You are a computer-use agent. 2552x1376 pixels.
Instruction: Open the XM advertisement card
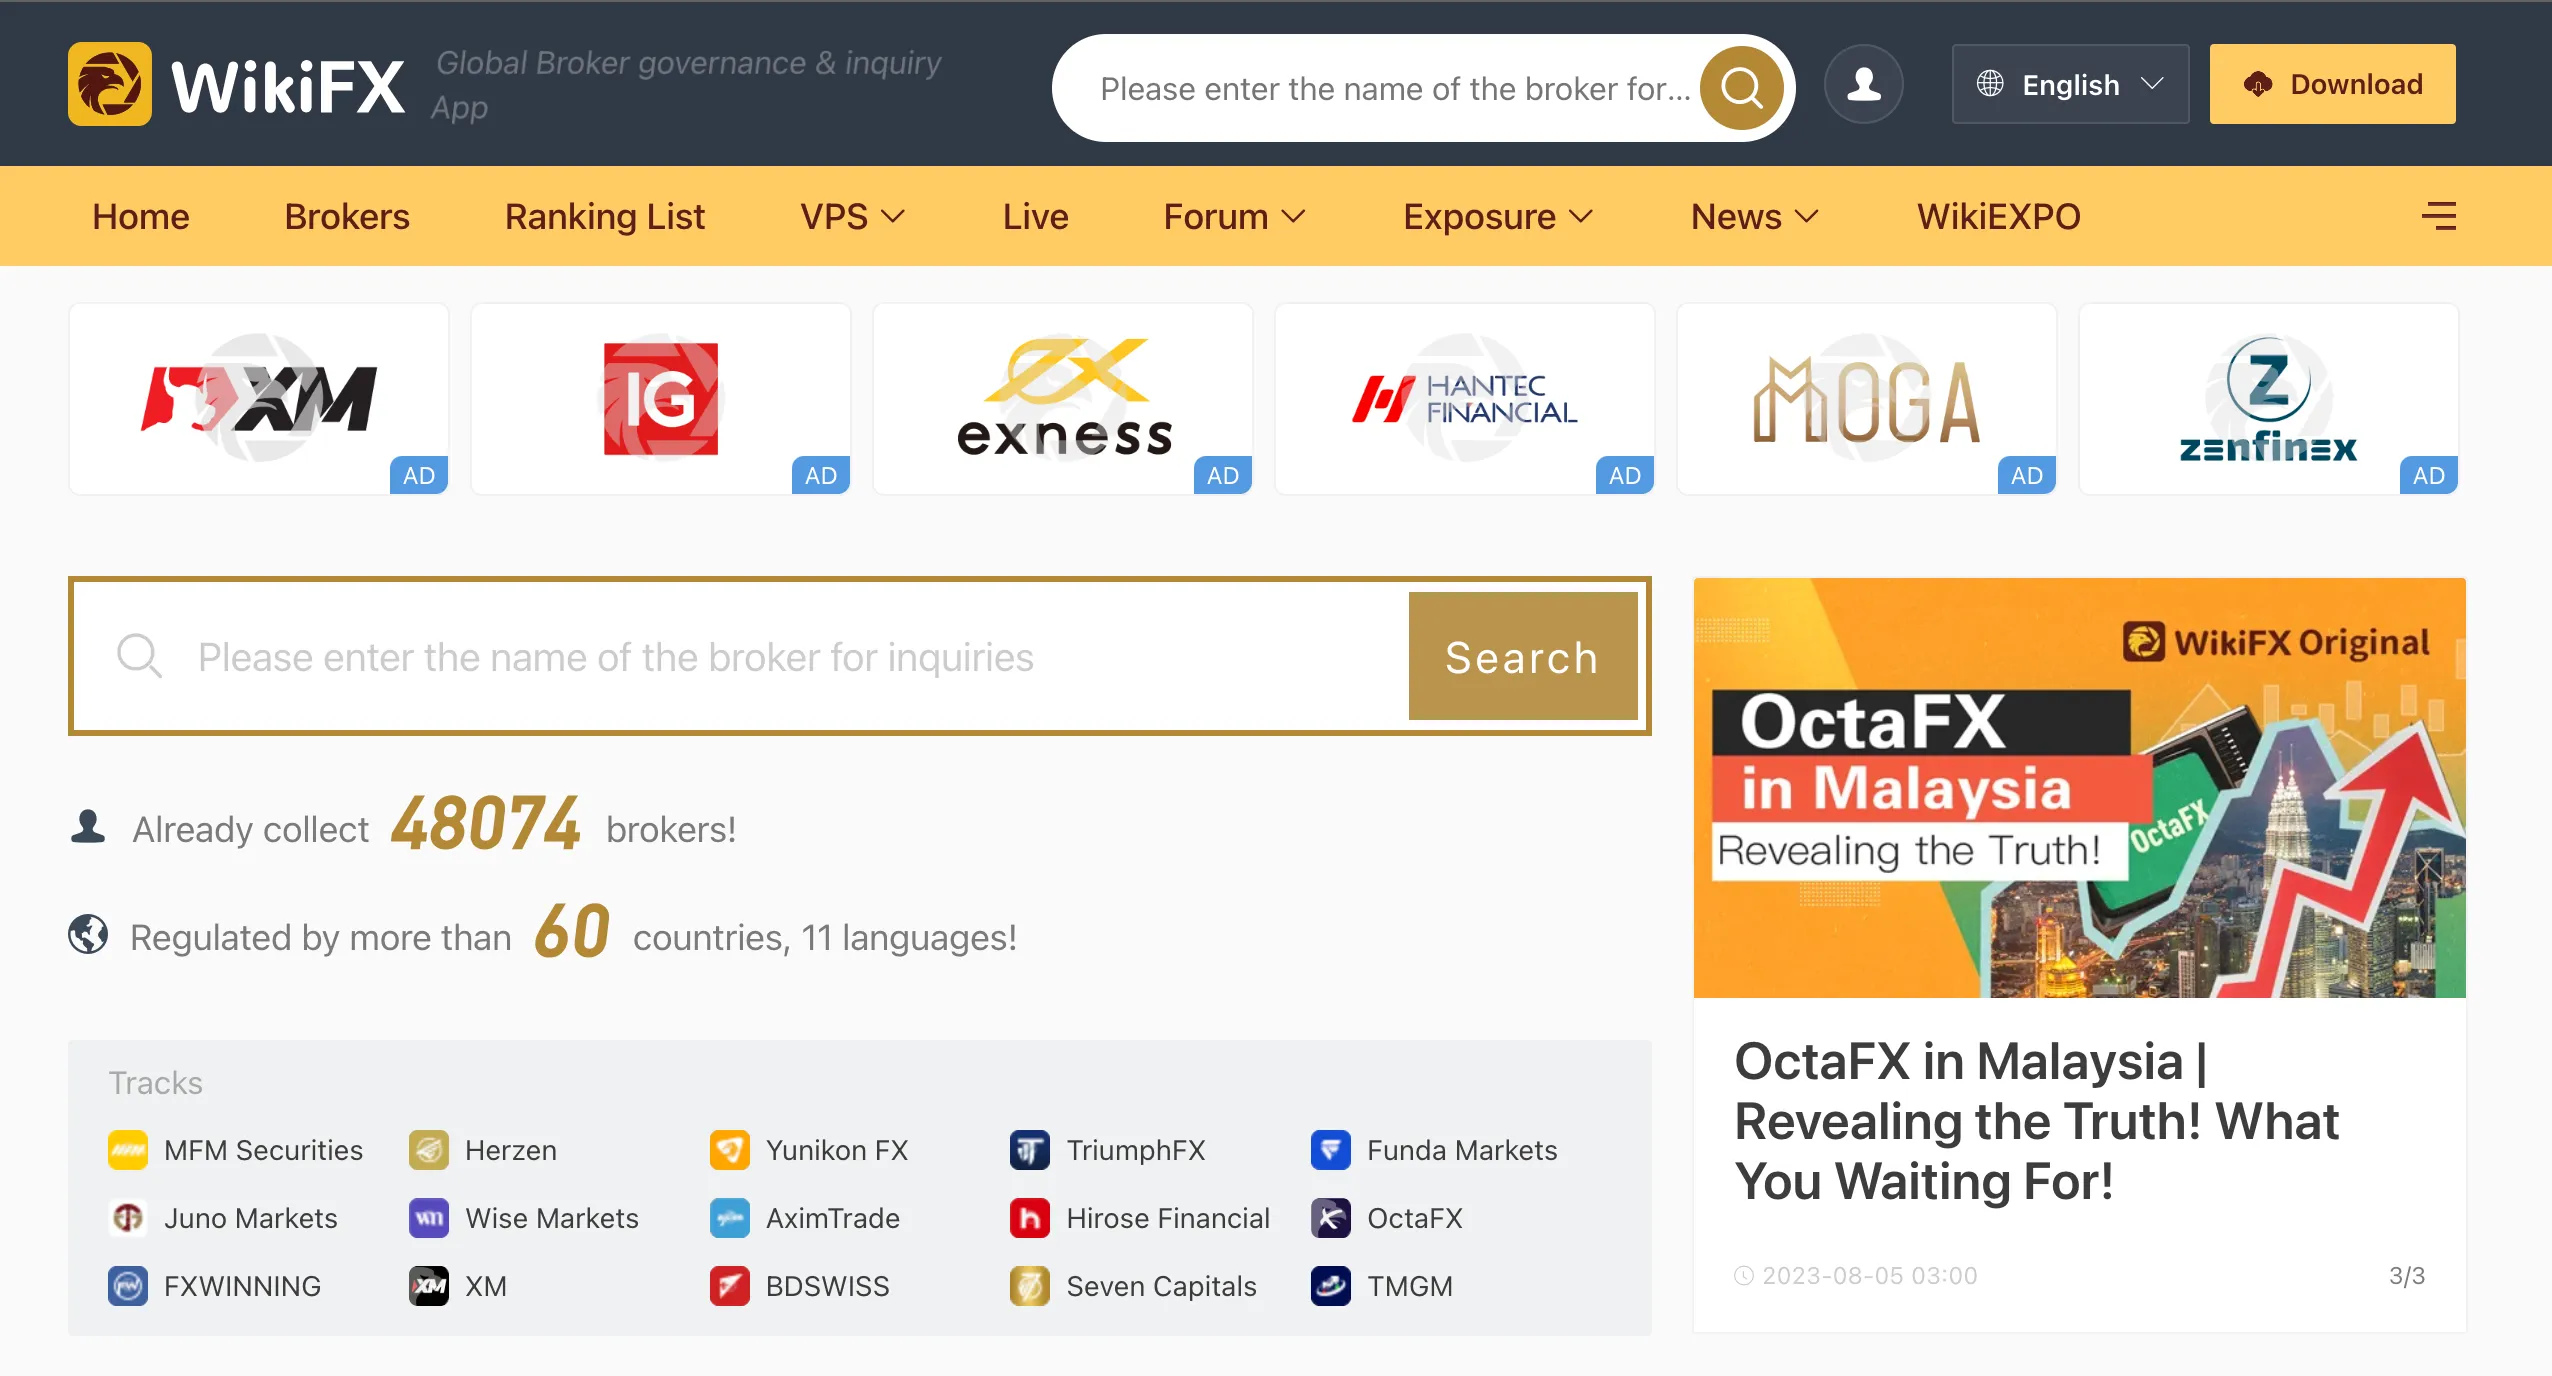pyautogui.click(x=259, y=399)
